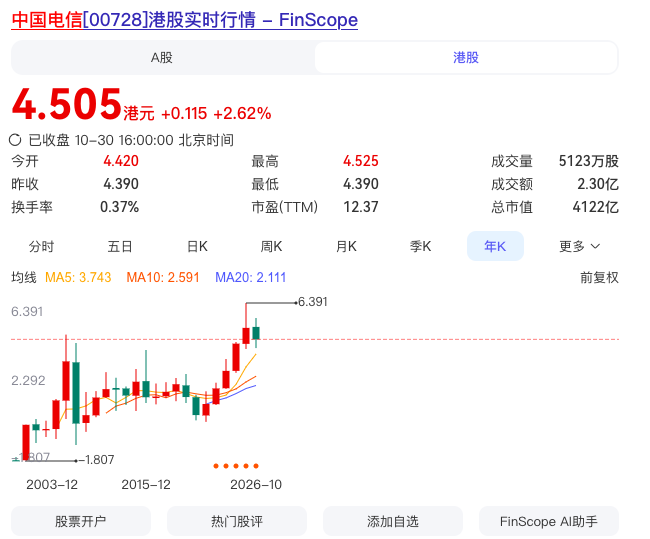Click the 6.391 high-point marker on chart

tap(313, 302)
